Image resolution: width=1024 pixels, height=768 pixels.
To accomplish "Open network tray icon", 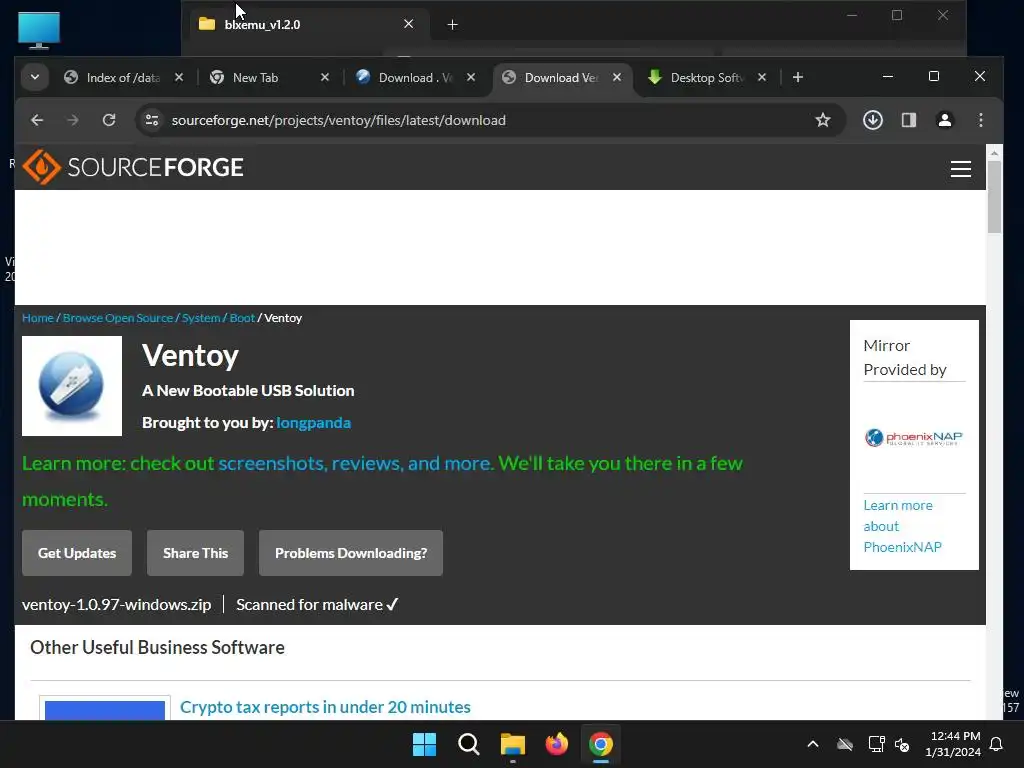I will tap(876, 744).
